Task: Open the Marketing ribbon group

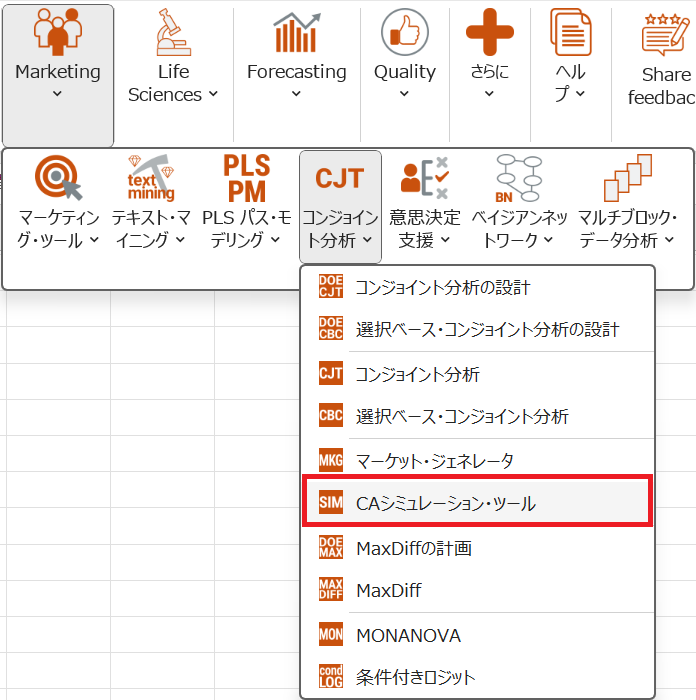Action: pos(58,72)
